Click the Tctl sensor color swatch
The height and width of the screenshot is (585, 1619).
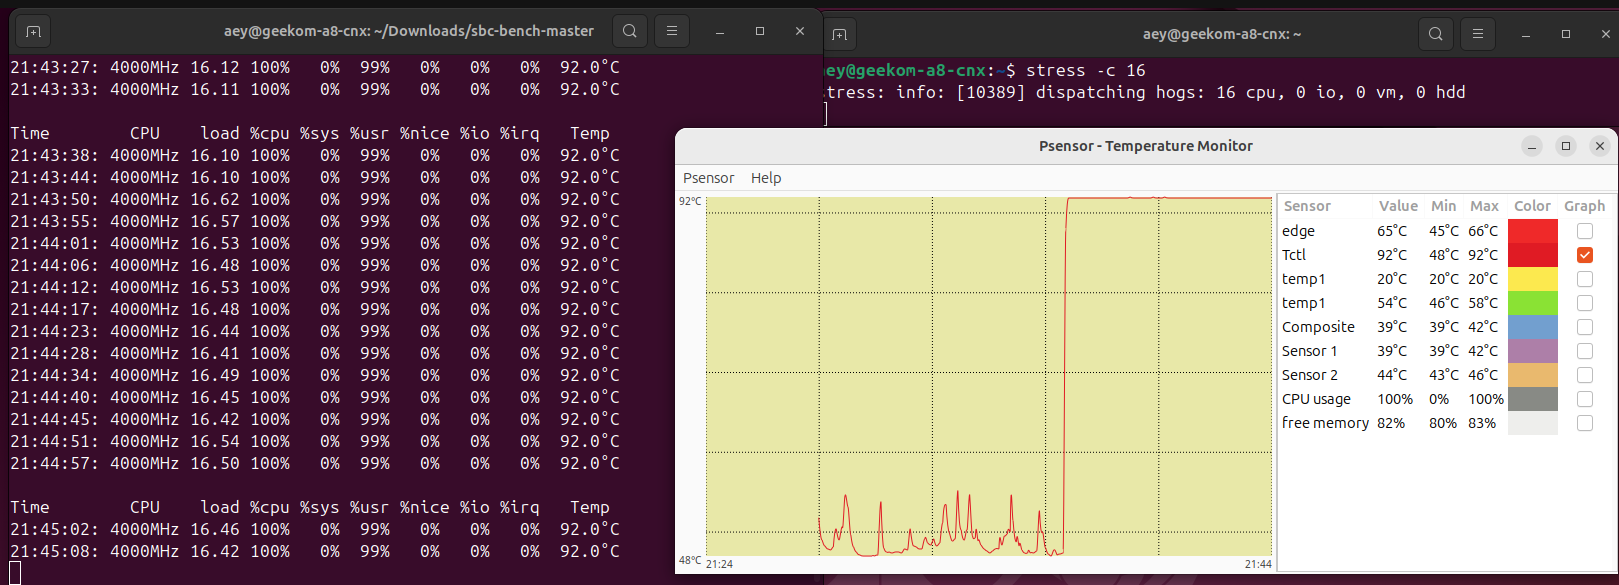click(x=1533, y=255)
